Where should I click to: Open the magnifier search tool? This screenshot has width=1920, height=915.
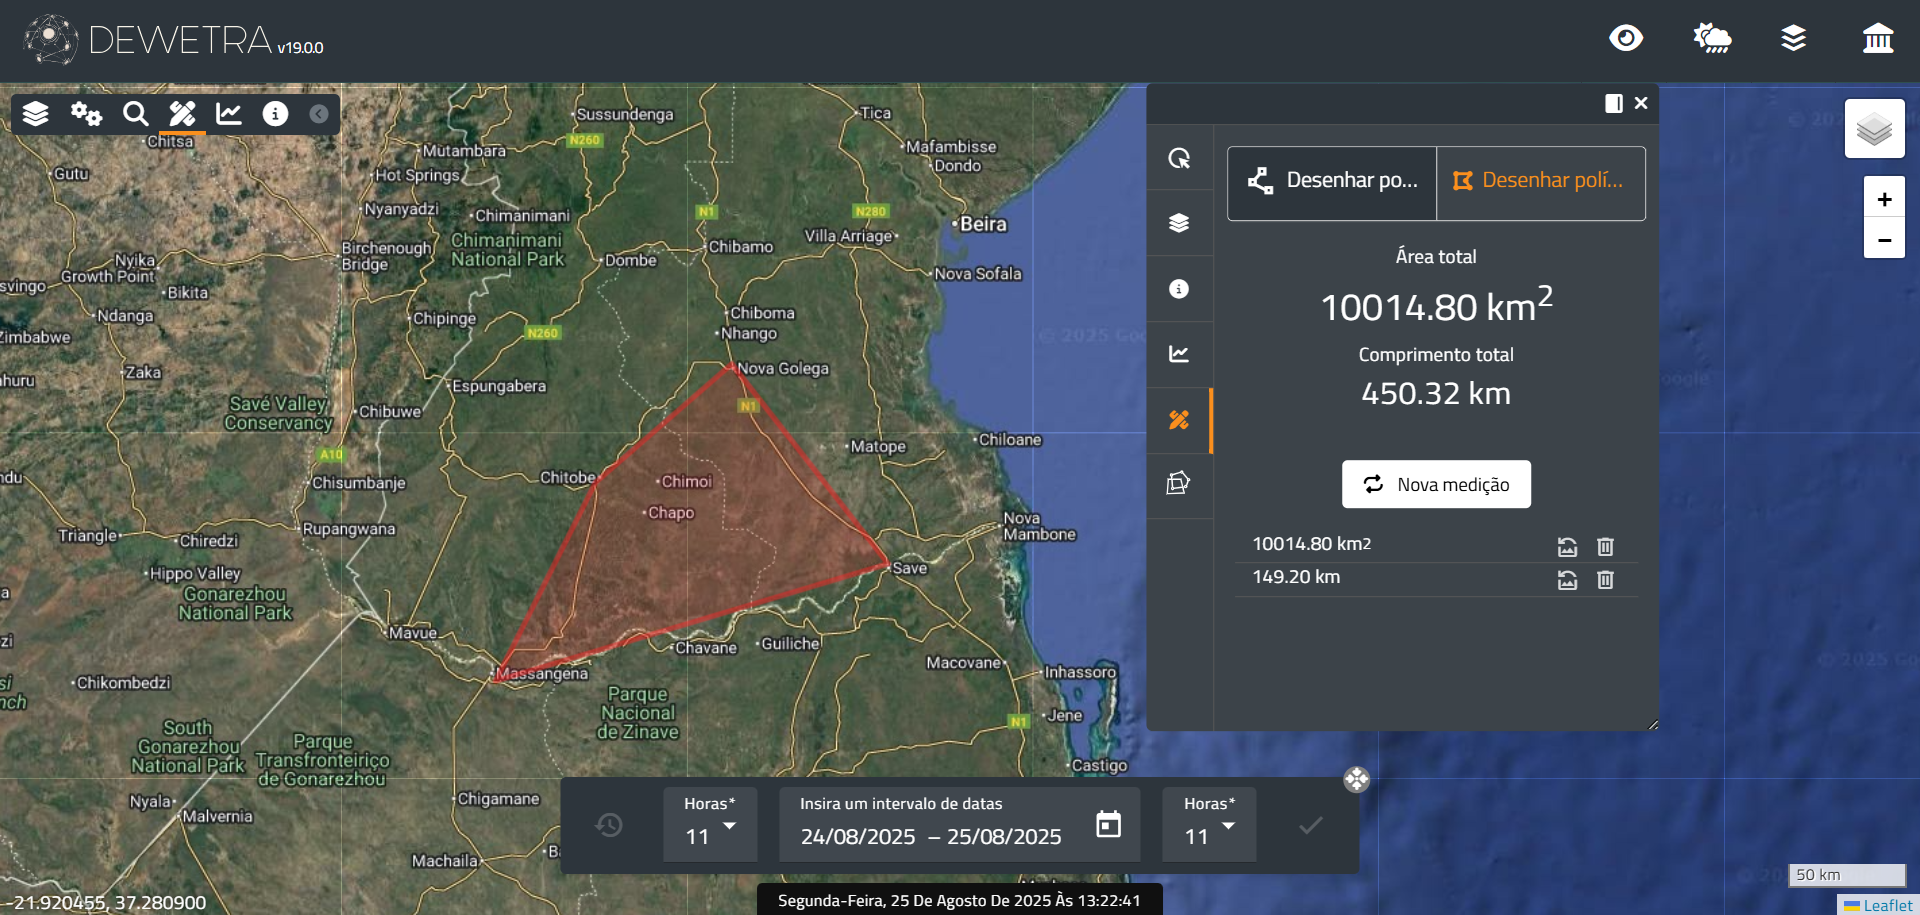point(135,114)
